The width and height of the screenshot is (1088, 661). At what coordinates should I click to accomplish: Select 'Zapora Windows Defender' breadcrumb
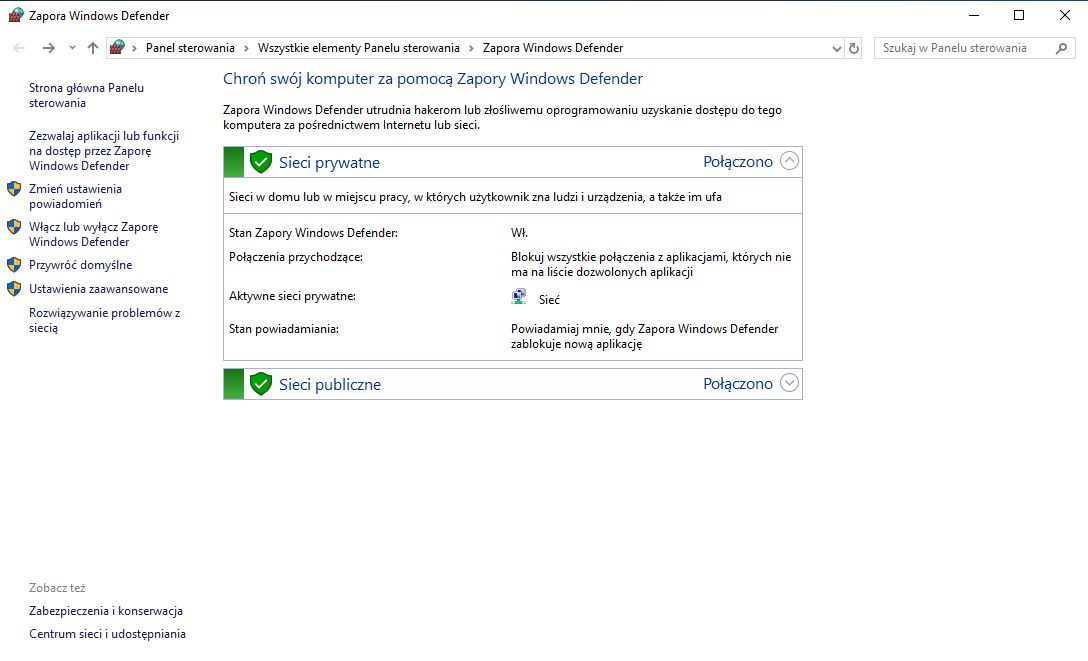tap(553, 48)
